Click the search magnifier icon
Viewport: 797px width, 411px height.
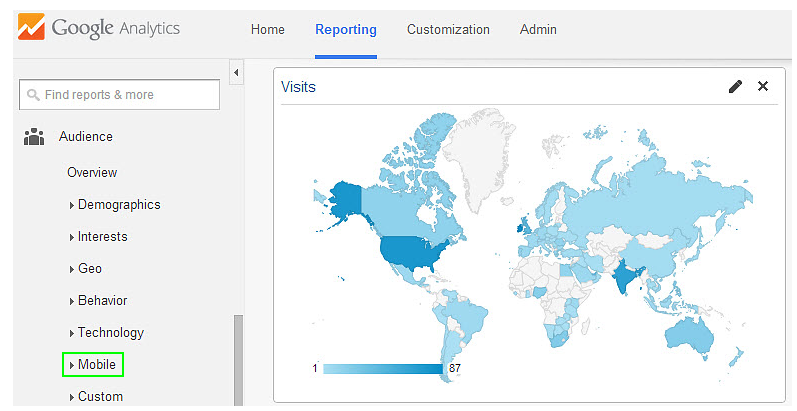(x=33, y=95)
